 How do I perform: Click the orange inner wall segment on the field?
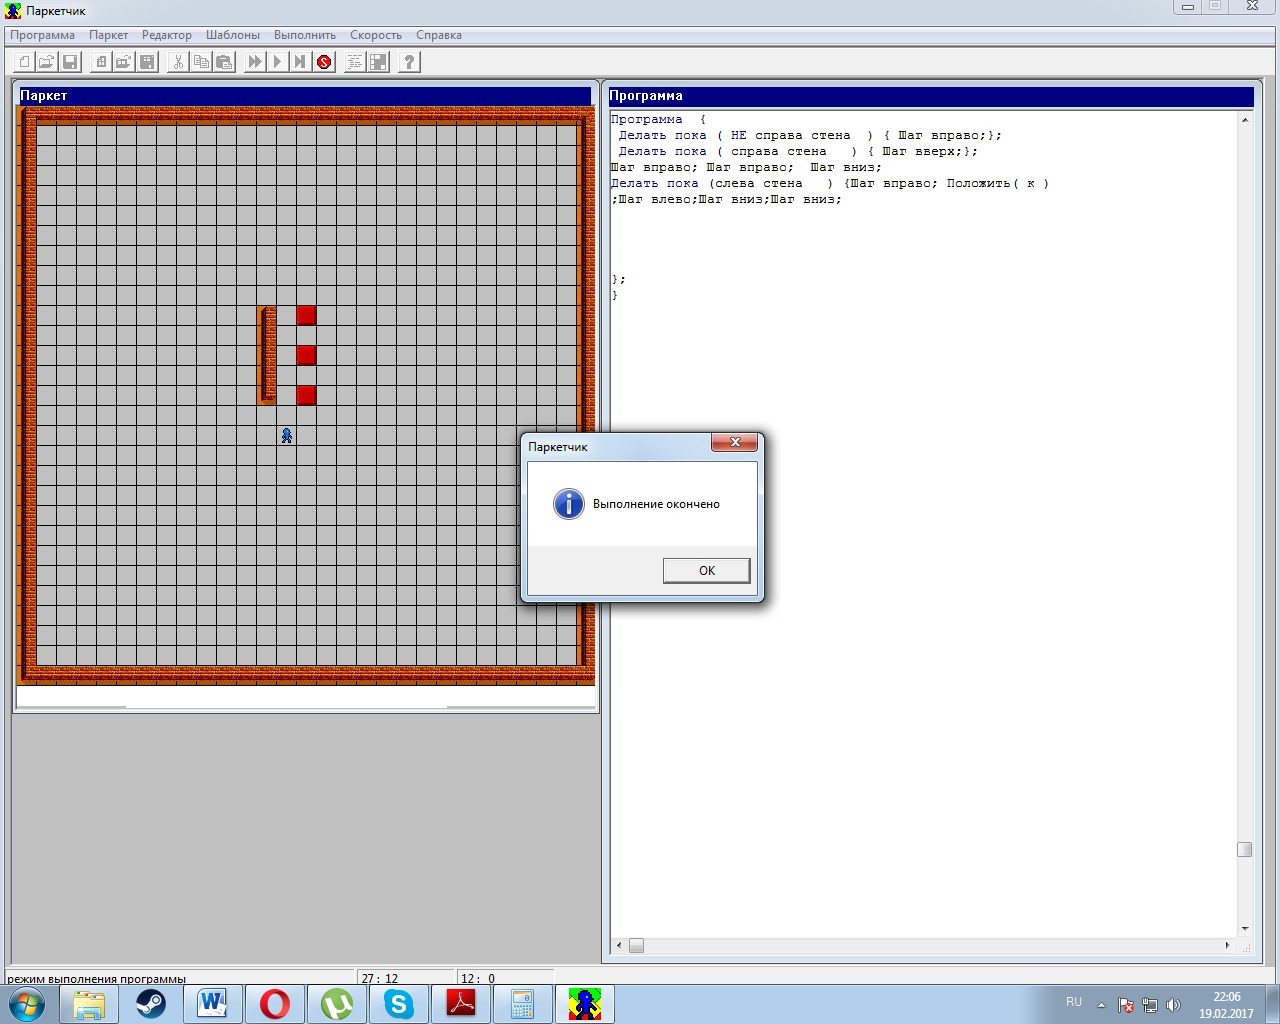(266, 355)
